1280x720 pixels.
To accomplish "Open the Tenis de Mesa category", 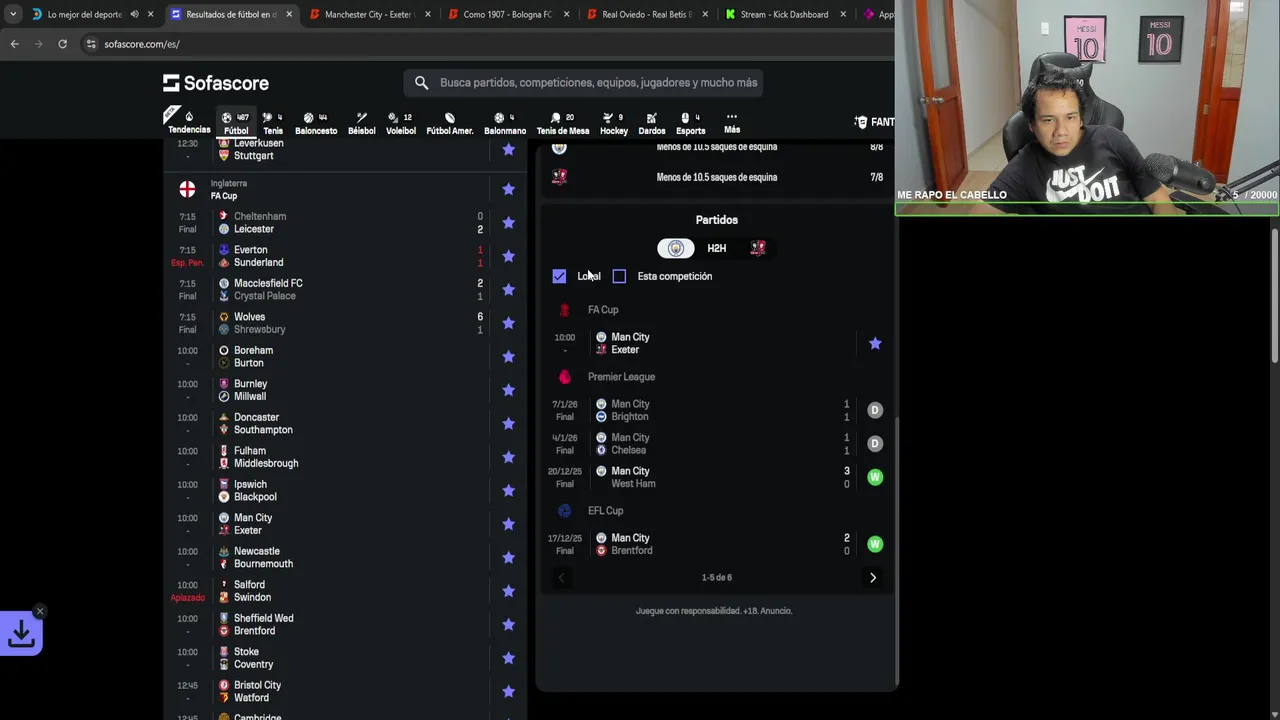I will [562, 123].
